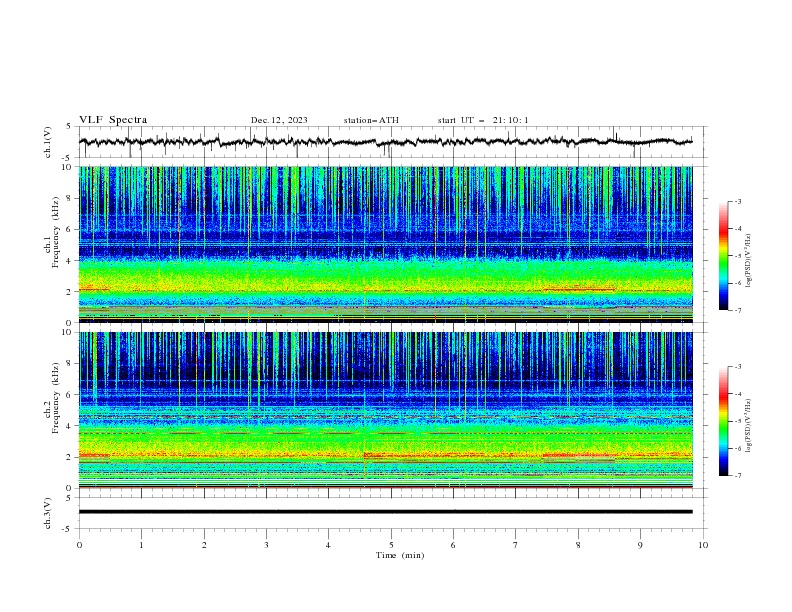The width and height of the screenshot is (792, 612).
Task: Click the flat ch.3 voltage trace
Action: point(386,512)
